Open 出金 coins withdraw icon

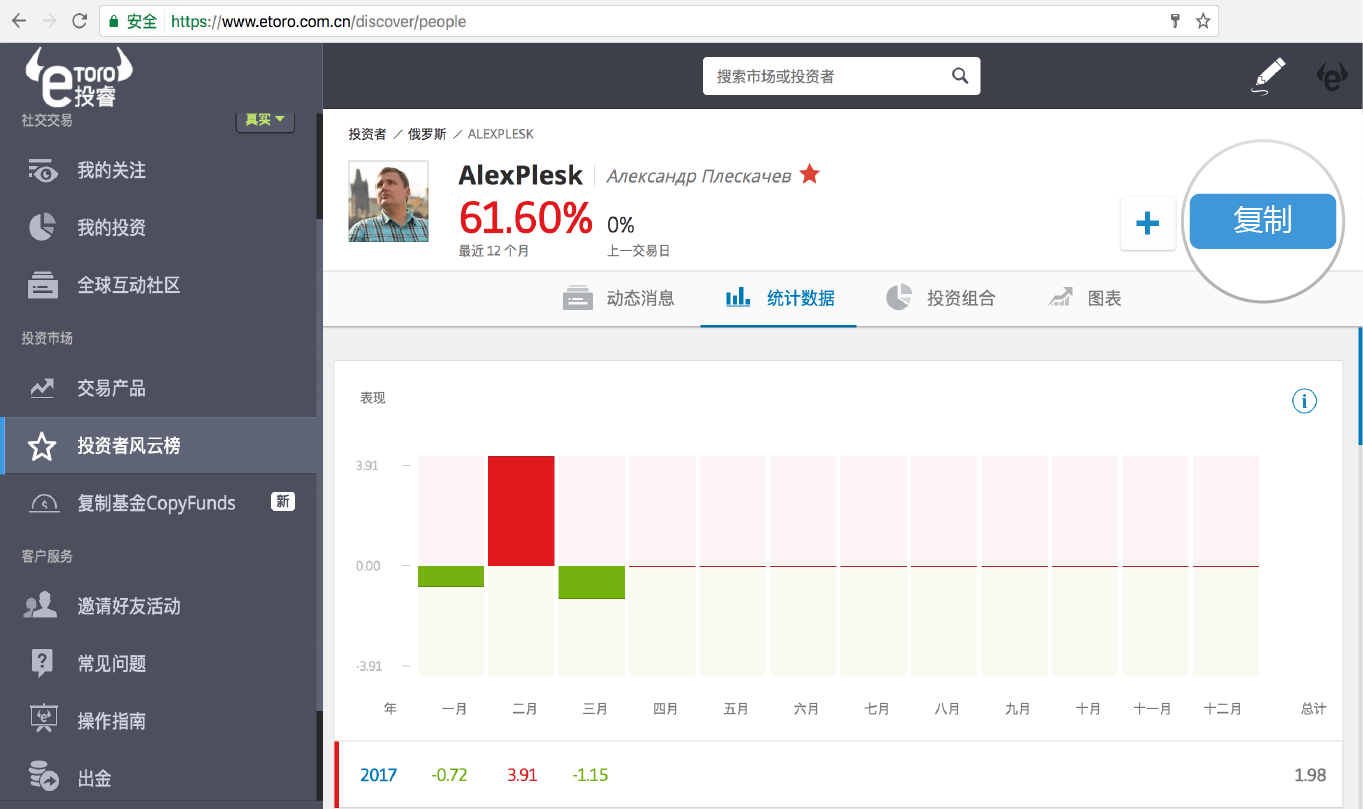(x=42, y=776)
